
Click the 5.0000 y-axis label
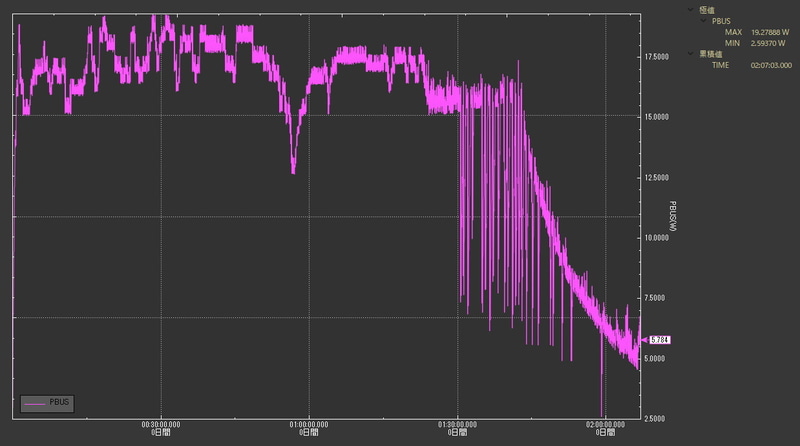pyautogui.click(x=654, y=359)
